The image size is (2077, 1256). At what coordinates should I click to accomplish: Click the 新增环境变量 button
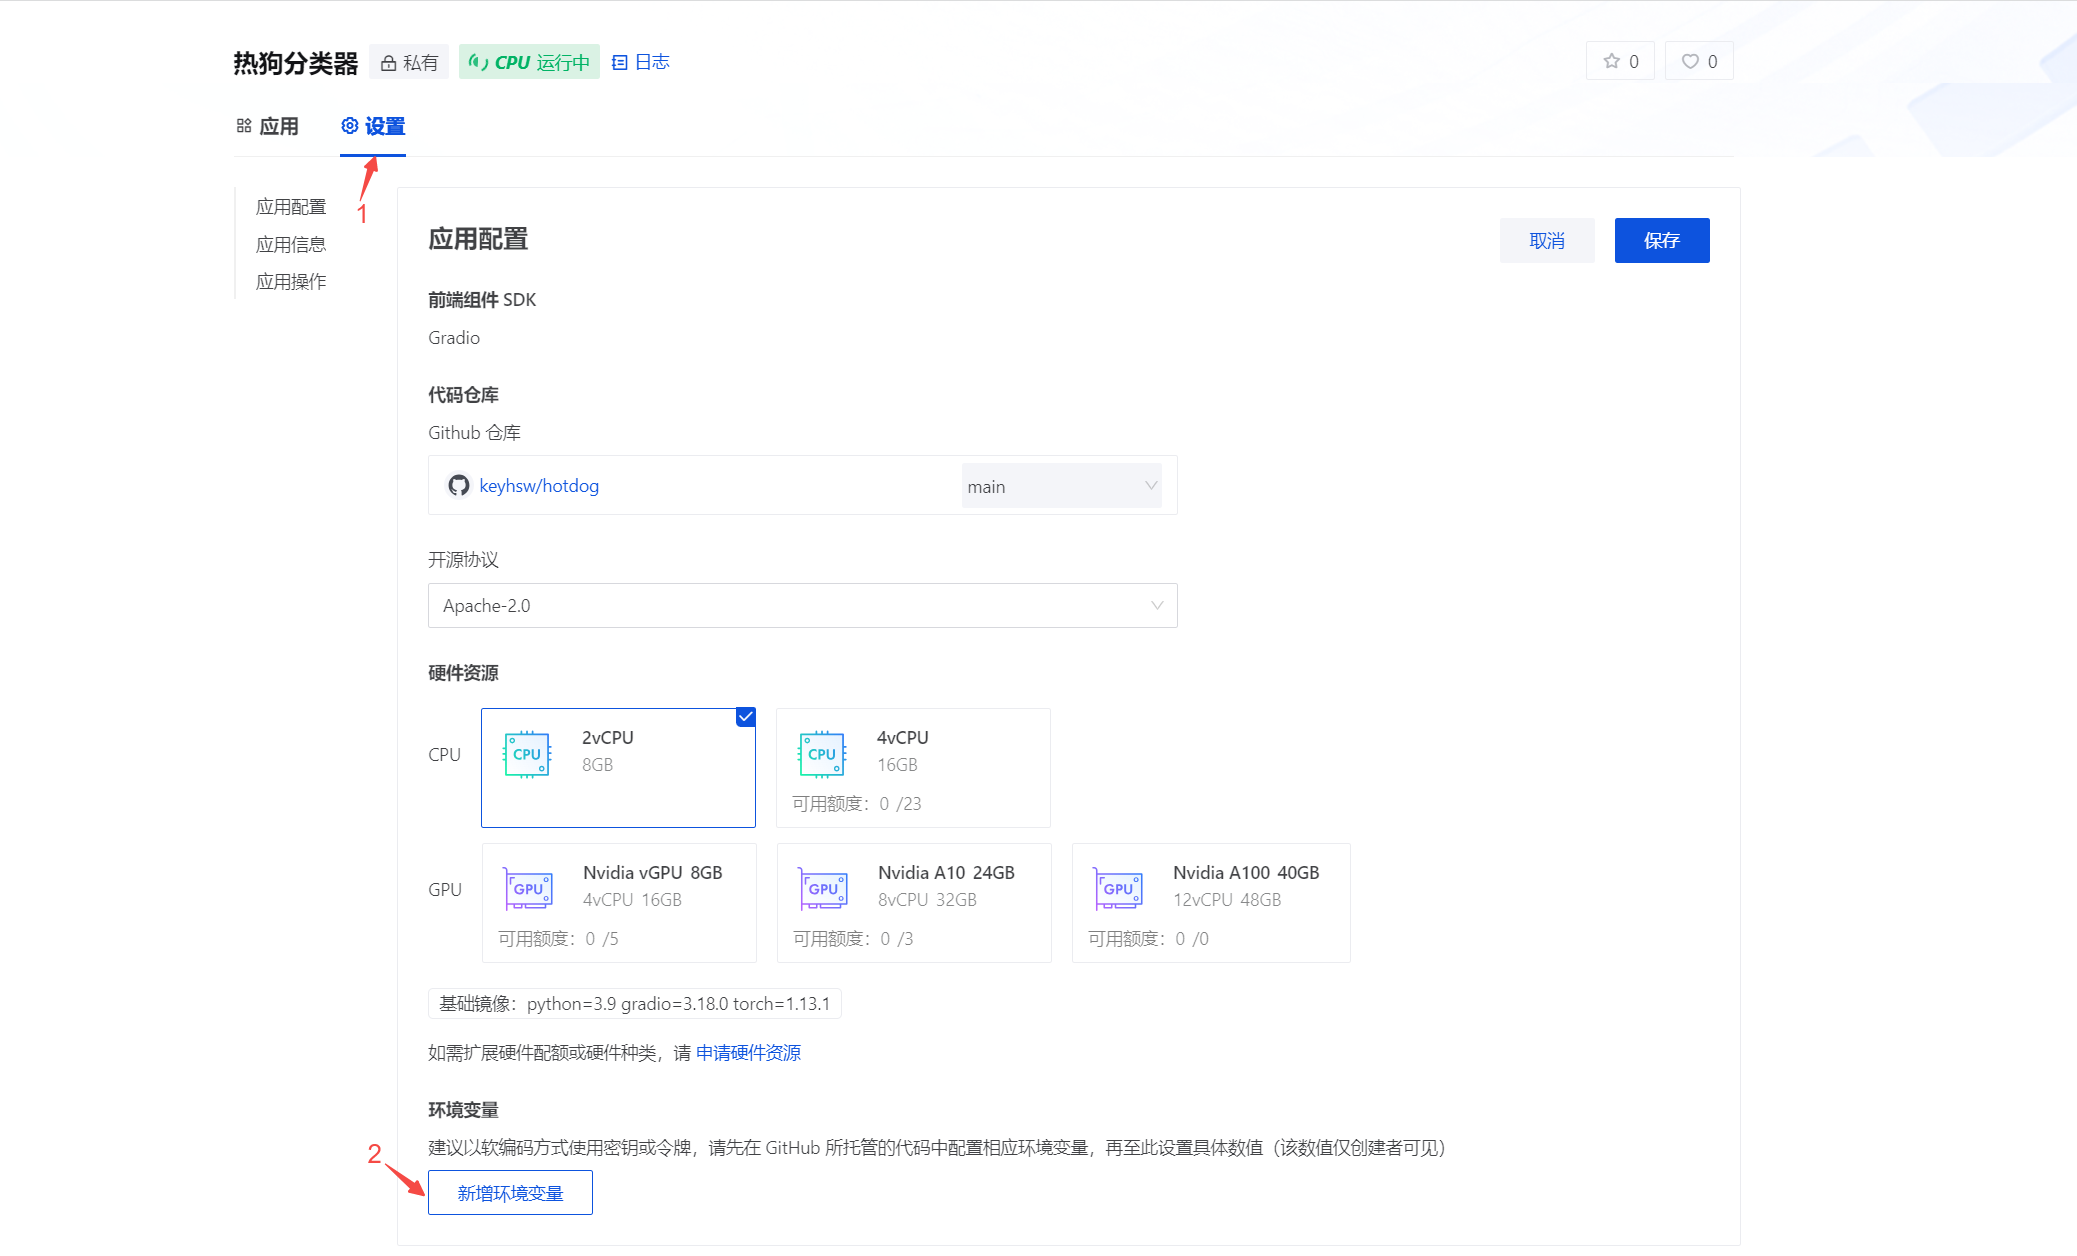[x=510, y=1192]
